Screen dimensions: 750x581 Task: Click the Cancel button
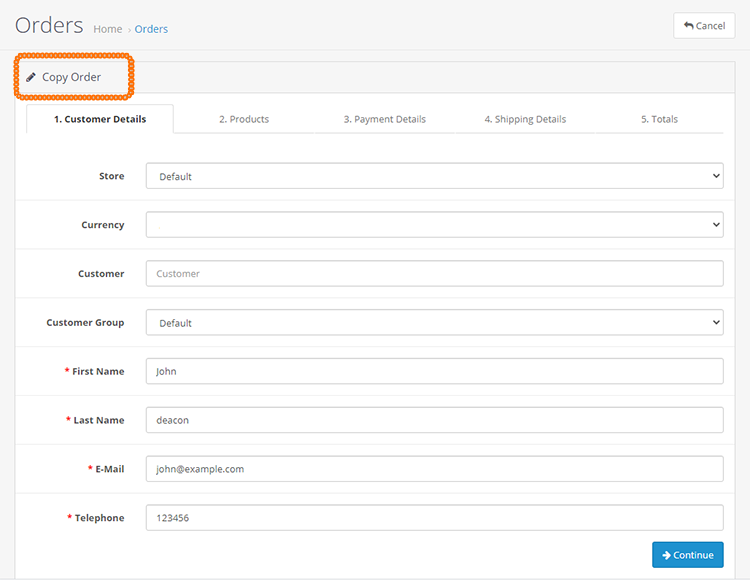point(704,26)
